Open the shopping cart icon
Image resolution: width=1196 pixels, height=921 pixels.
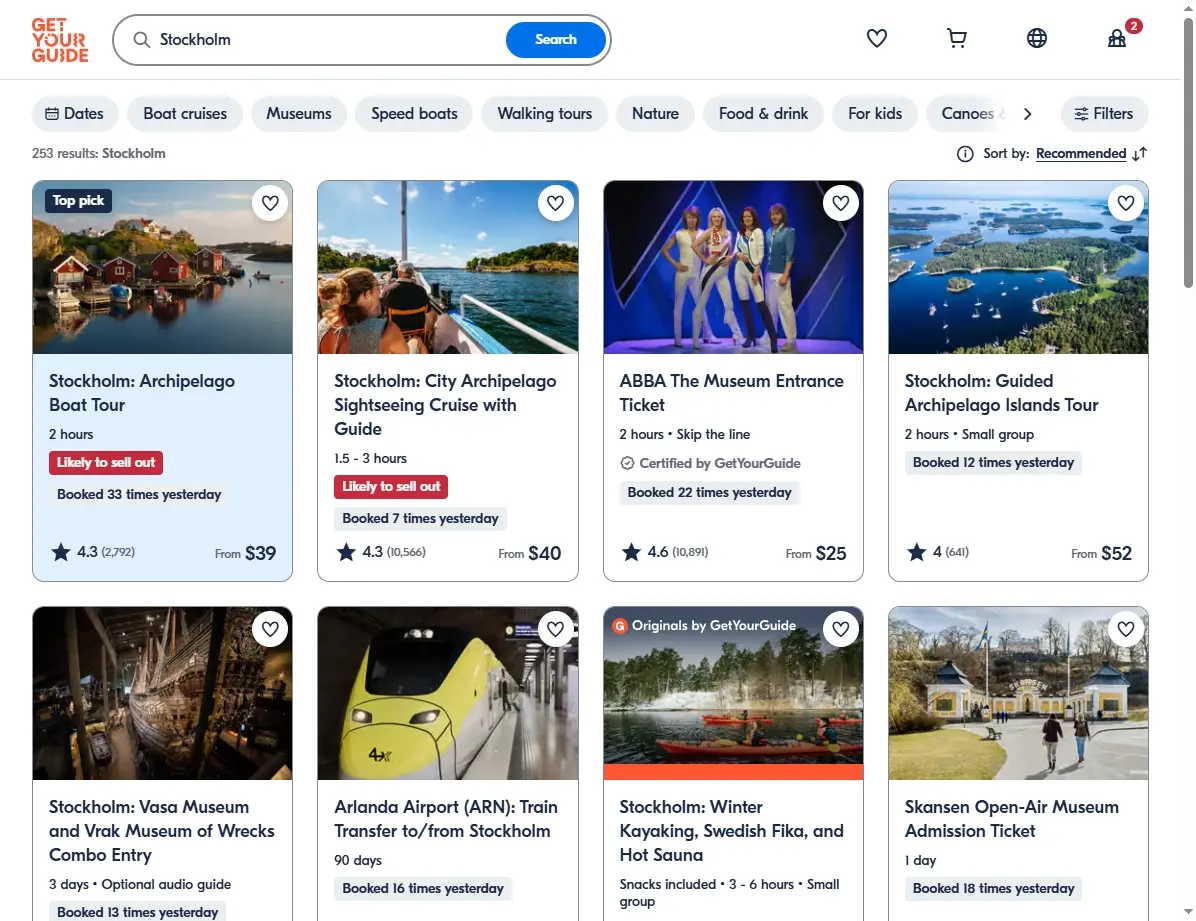pos(956,38)
